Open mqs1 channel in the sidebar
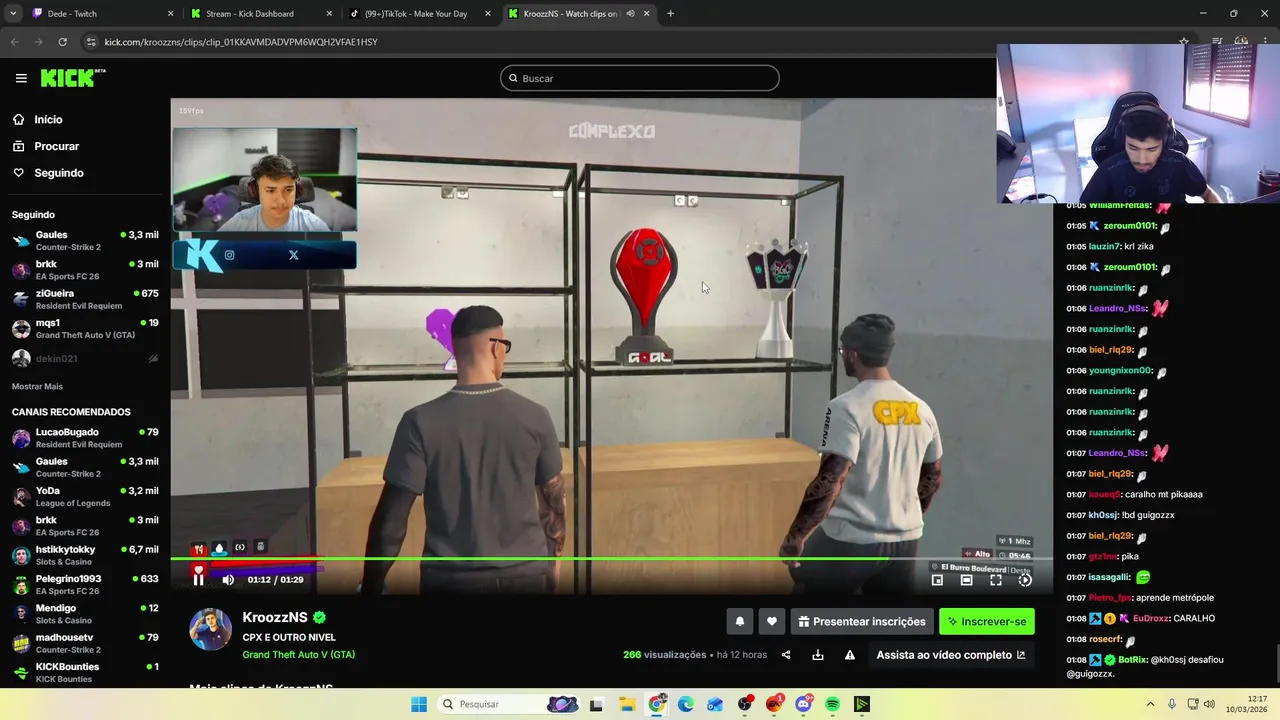The height and width of the screenshot is (720, 1280). tap(85, 328)
